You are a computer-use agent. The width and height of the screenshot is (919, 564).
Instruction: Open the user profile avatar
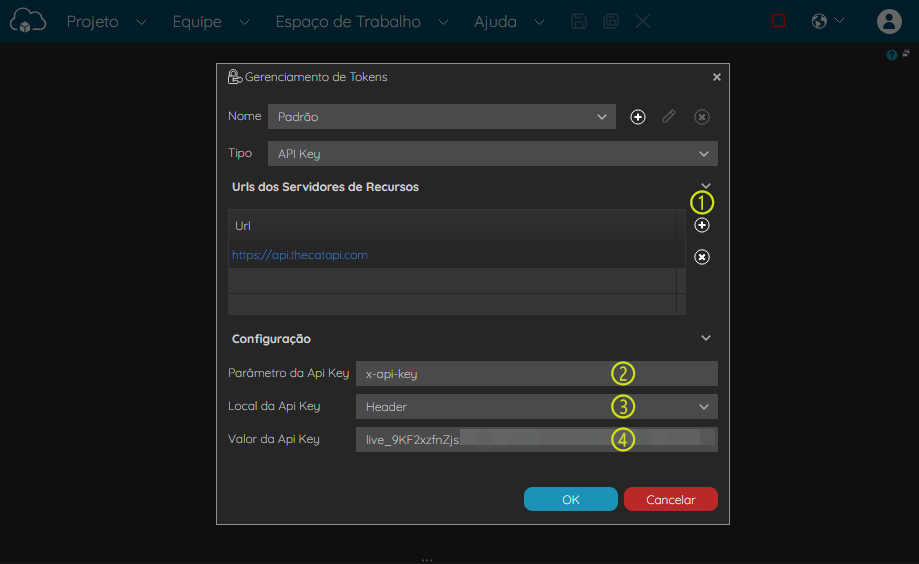coord(889,22)
